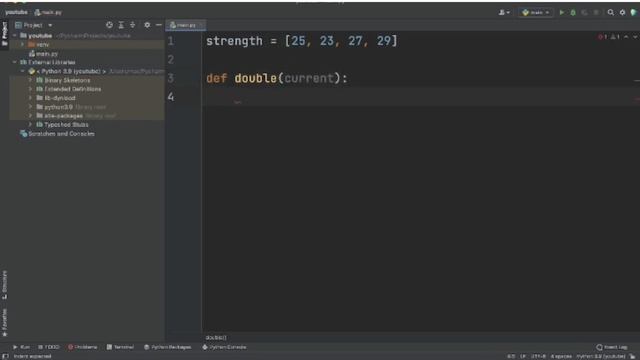Click the line:column position in status bar
Image resolution: width=640 pixels, height=360 pixels.
tap(511, 356)
